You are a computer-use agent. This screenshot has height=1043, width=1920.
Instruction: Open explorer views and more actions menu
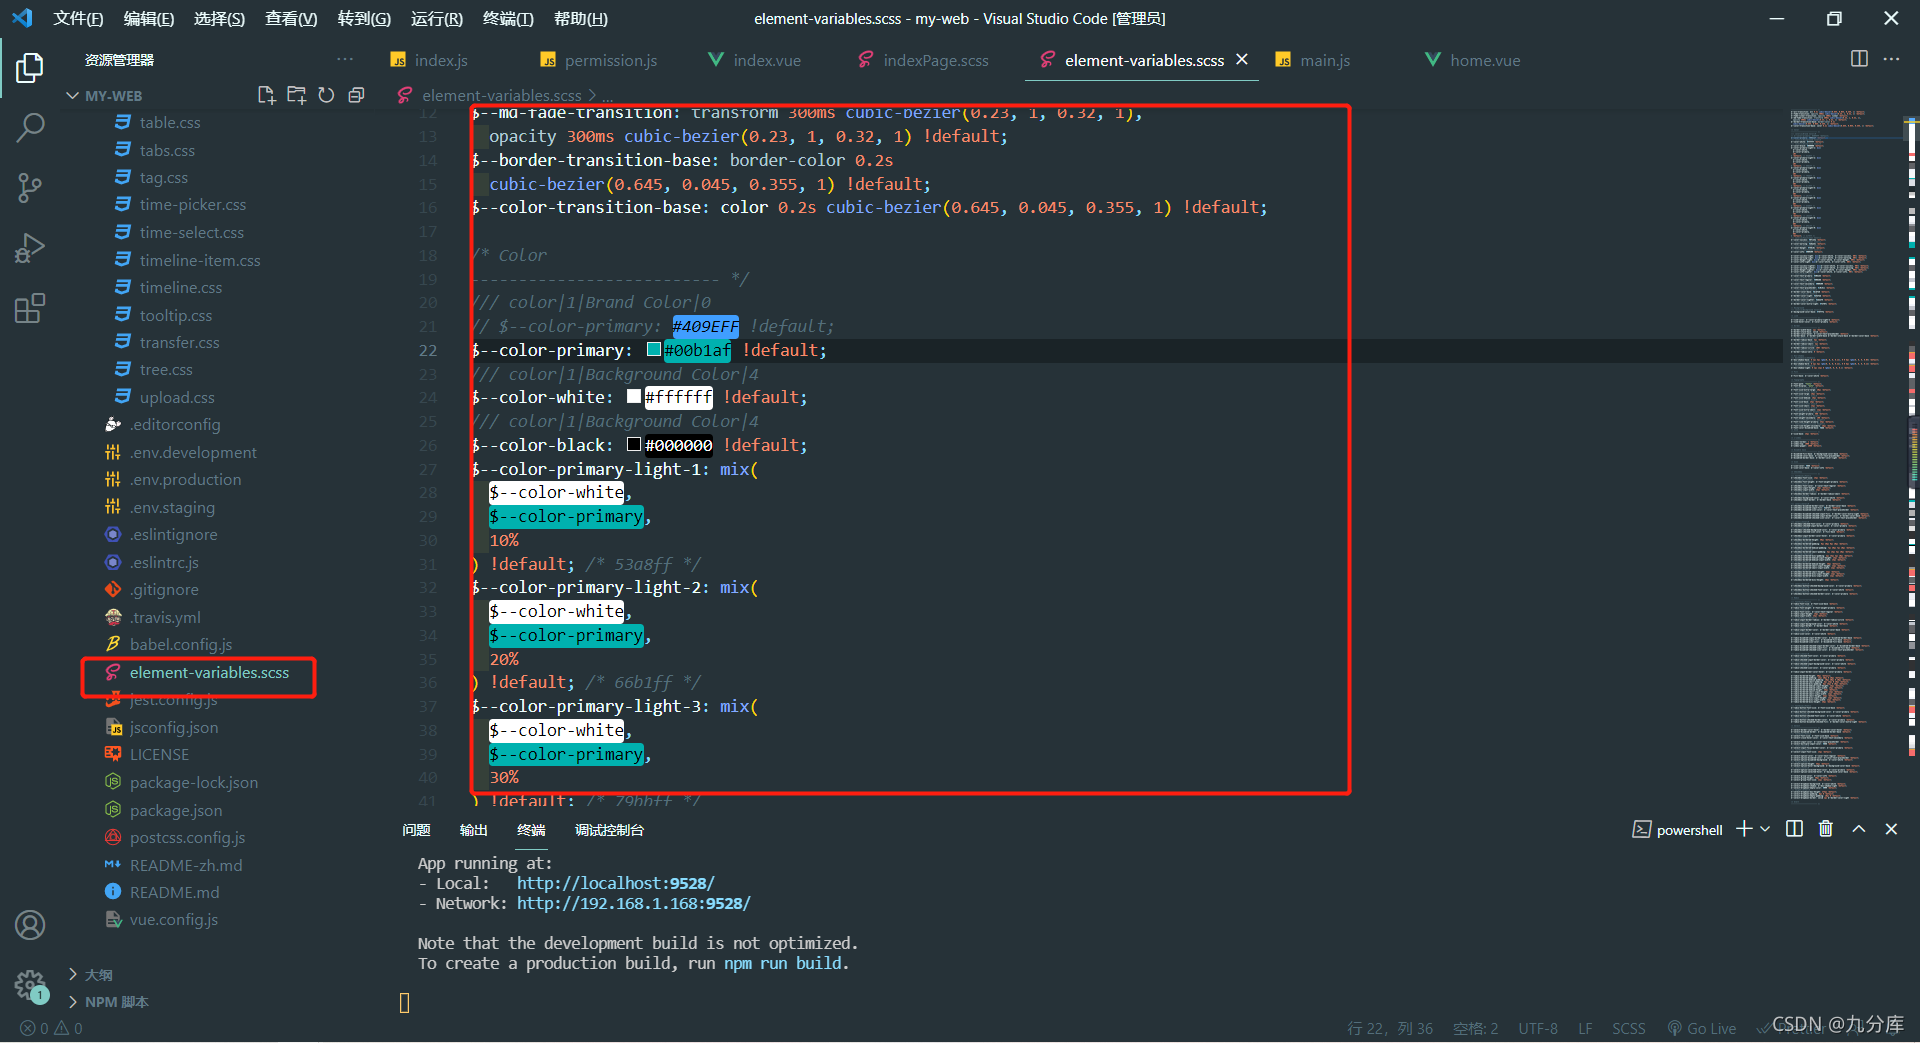coord(345,60)
